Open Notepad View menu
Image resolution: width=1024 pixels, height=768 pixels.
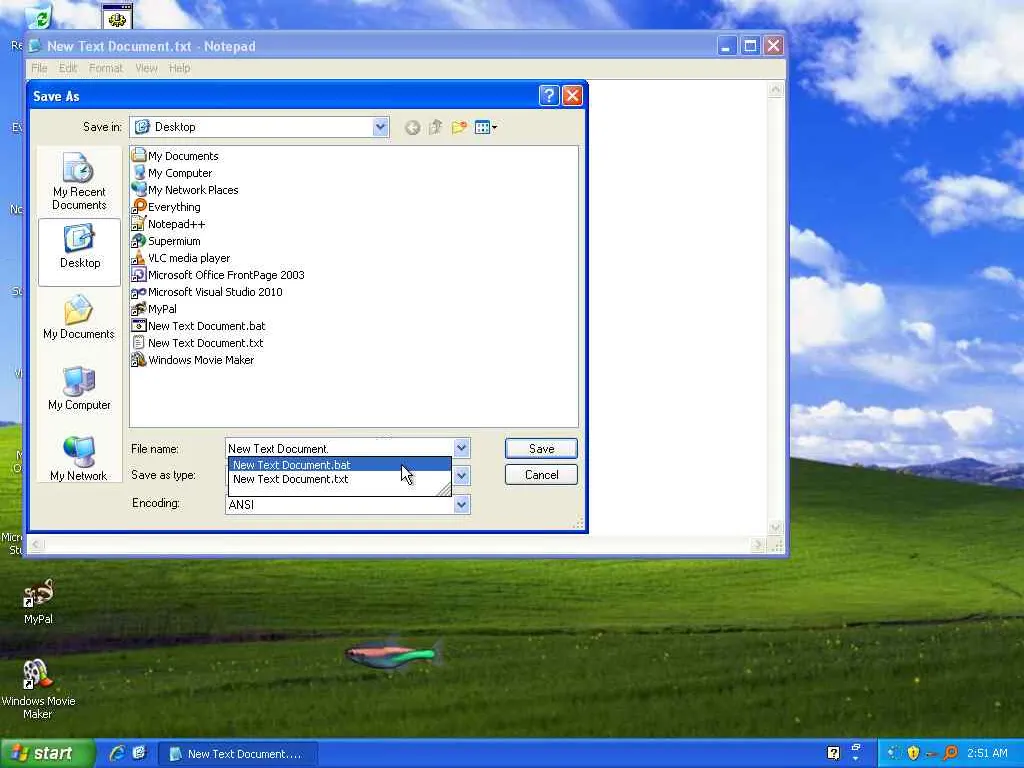(146, 68)
